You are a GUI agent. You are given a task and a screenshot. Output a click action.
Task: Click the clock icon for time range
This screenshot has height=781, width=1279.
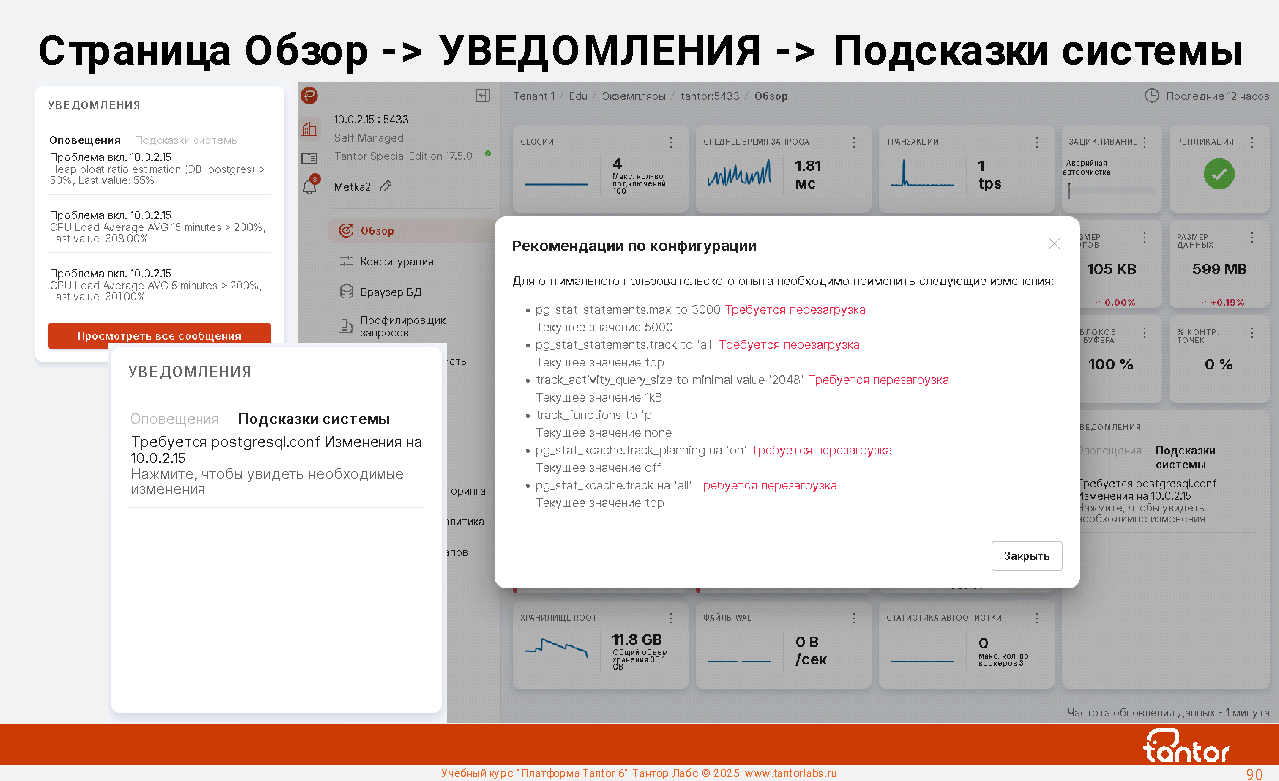click(x=1152, y=96)
